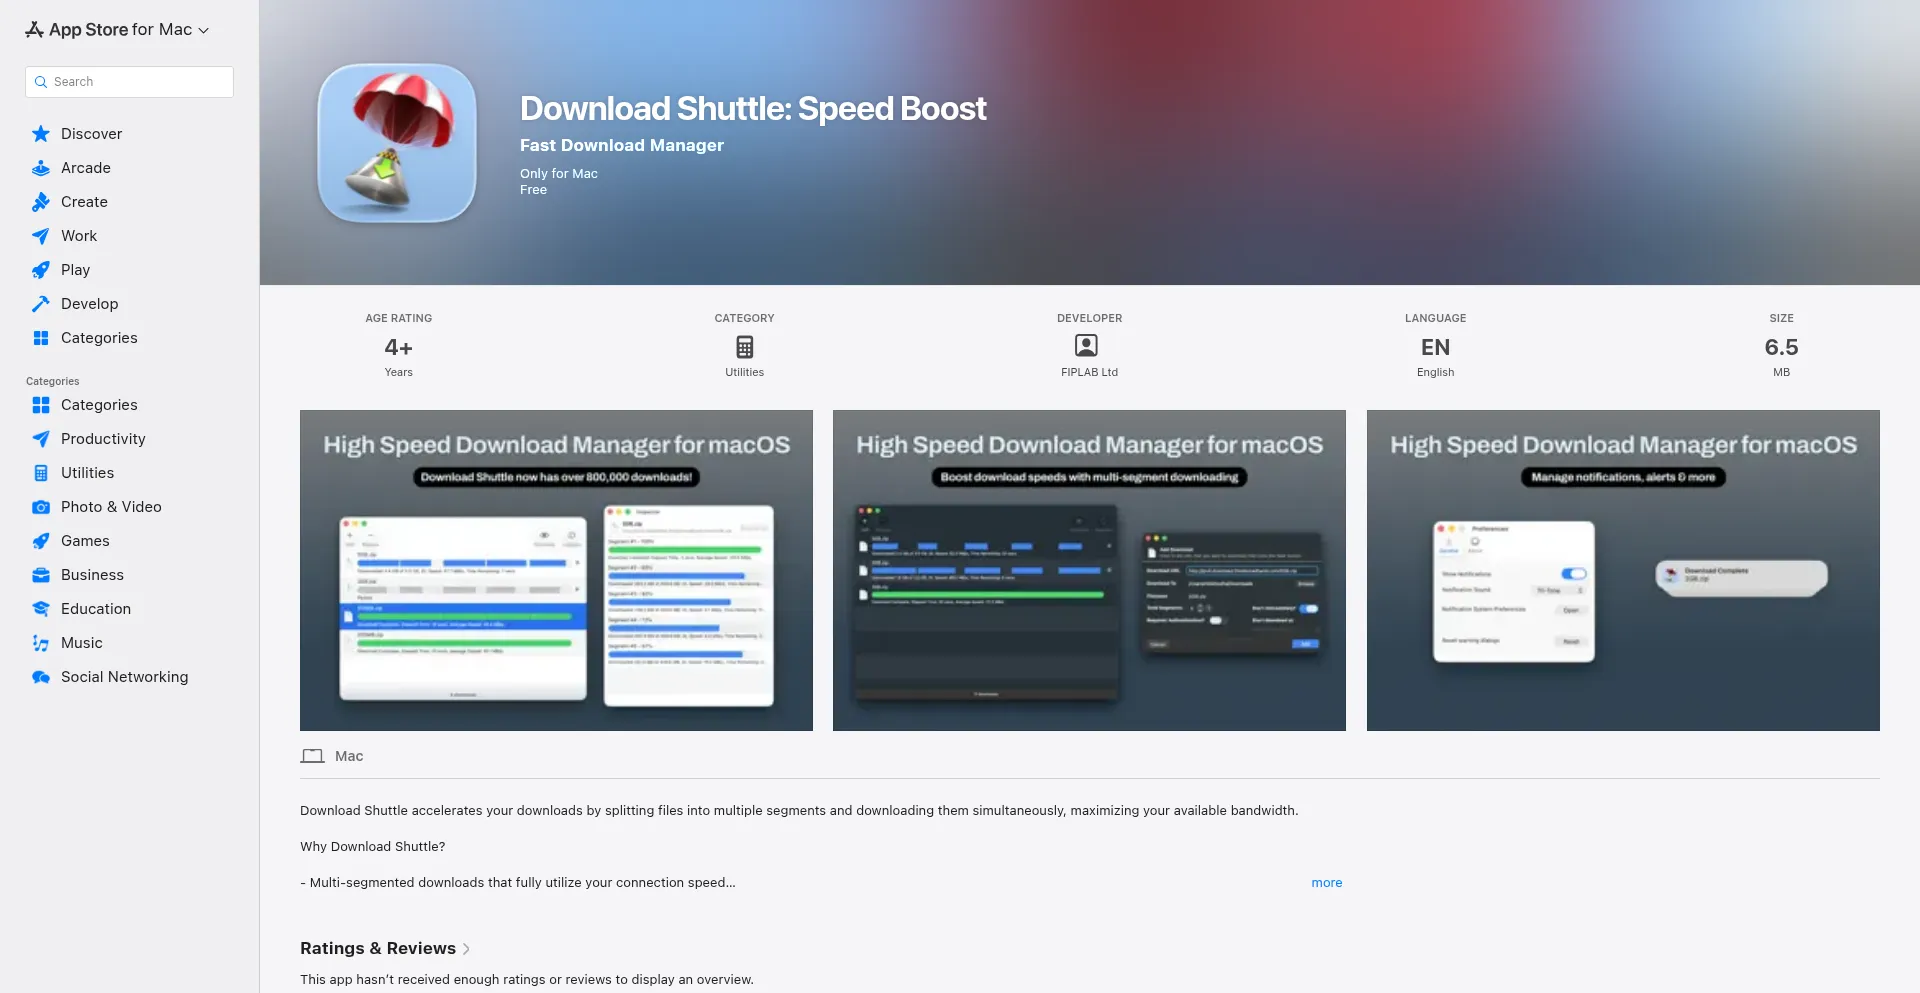
Task: Expand the description with the more link
Action: pyautogui.click(x=1327, y=883)
